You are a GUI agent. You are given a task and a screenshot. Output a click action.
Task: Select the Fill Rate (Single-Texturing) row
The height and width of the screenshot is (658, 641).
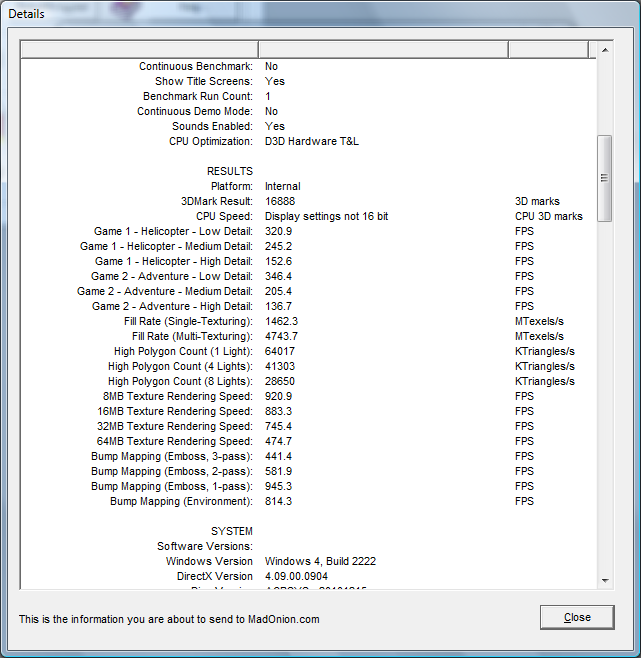pos(188,321)
